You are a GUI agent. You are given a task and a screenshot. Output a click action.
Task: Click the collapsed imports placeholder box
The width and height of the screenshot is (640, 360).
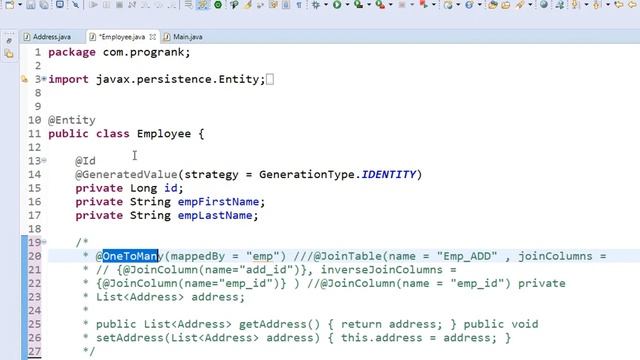[270, 79]
